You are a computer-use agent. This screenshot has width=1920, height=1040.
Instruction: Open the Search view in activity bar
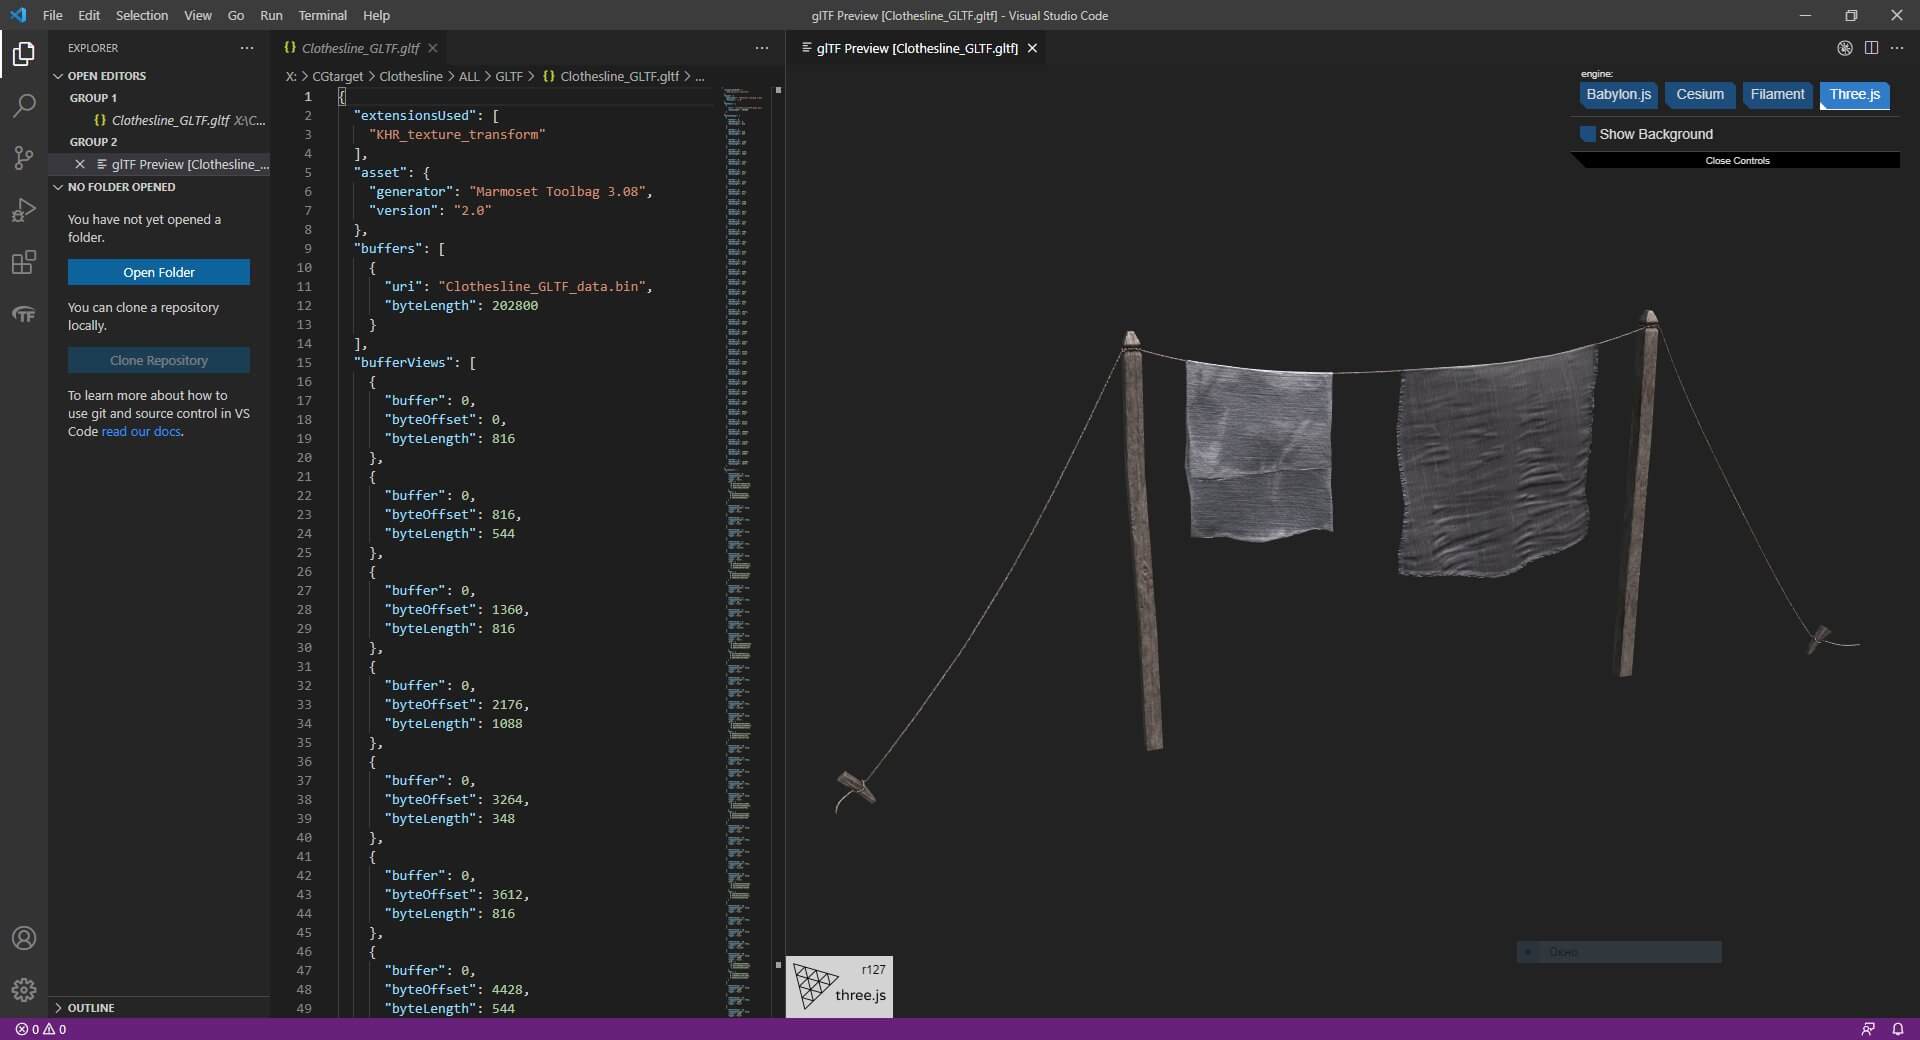coord(24,105)
